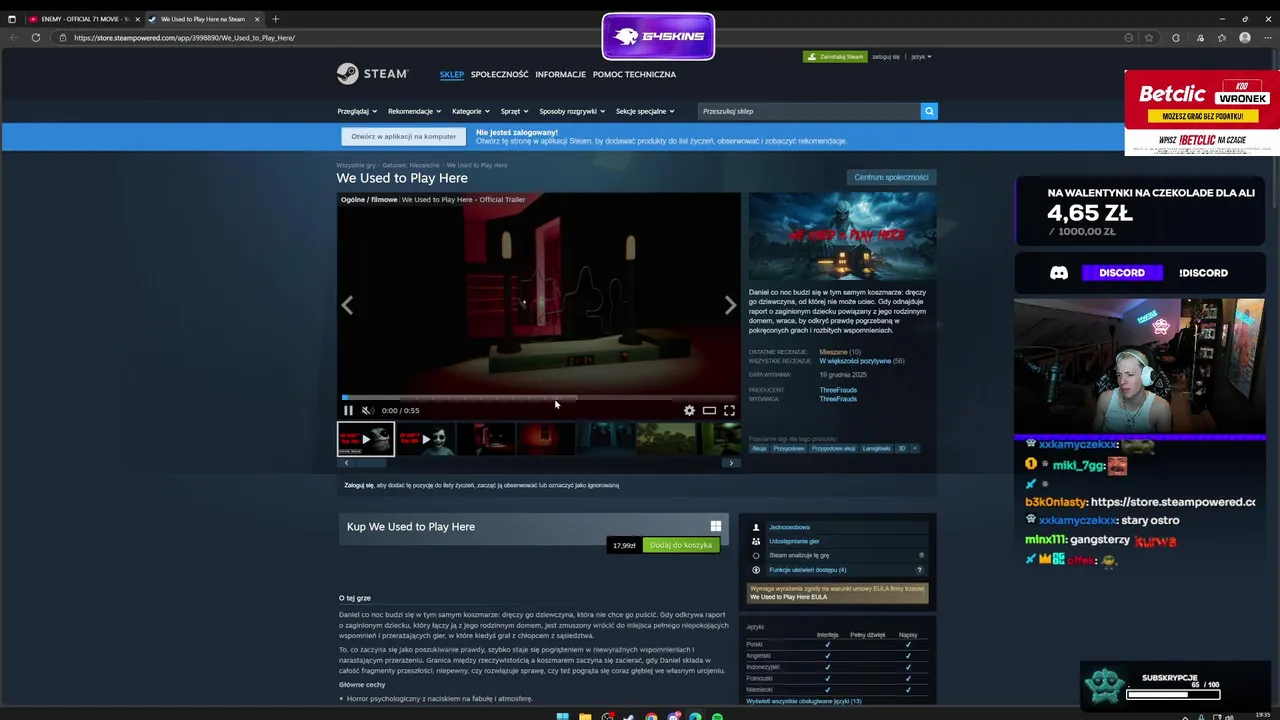This screenshot has width=1280, height=720.
Task: Expand more tags with the plus button
Action: point(914,448)
